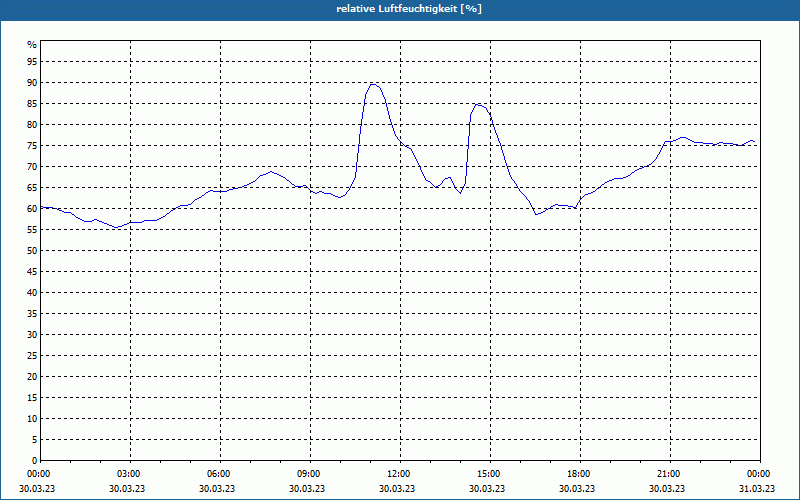Screen dimensions: 800x500
Task: Select the y-axis value "55"
Action: coord(32,230)
